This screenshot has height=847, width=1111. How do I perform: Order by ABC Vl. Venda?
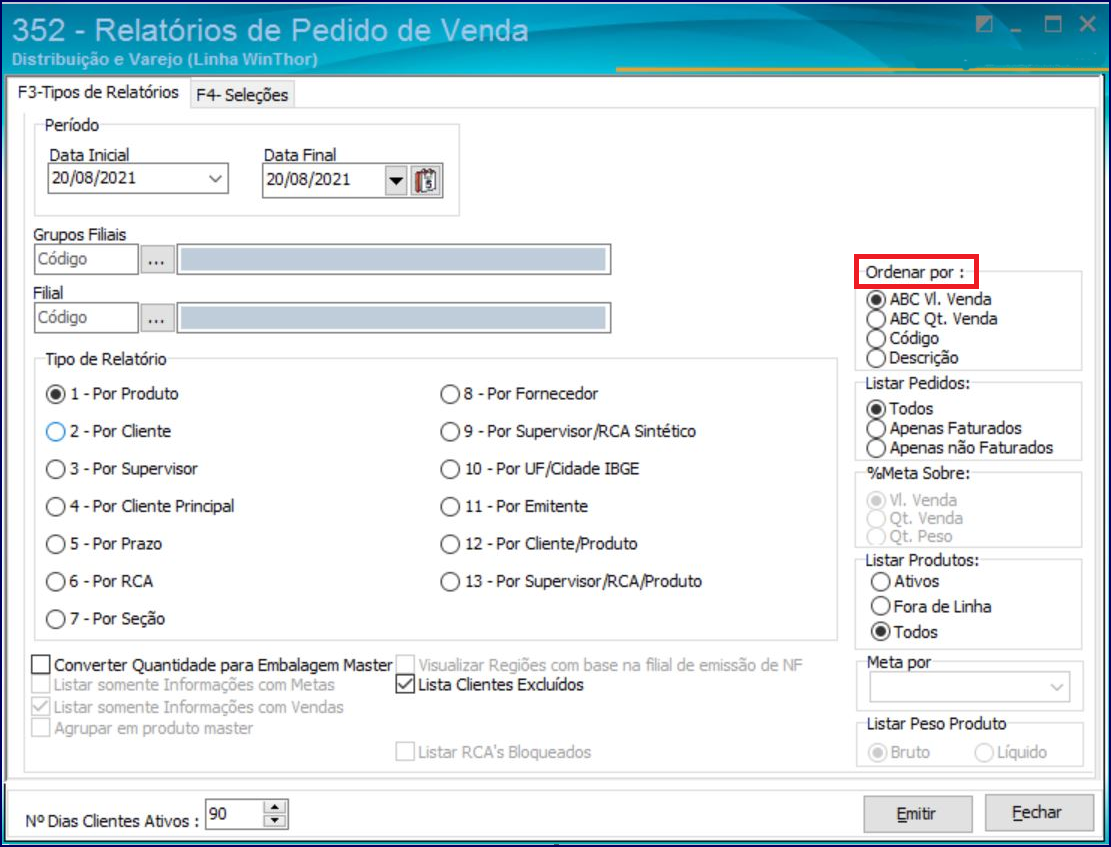coord(929,299)
